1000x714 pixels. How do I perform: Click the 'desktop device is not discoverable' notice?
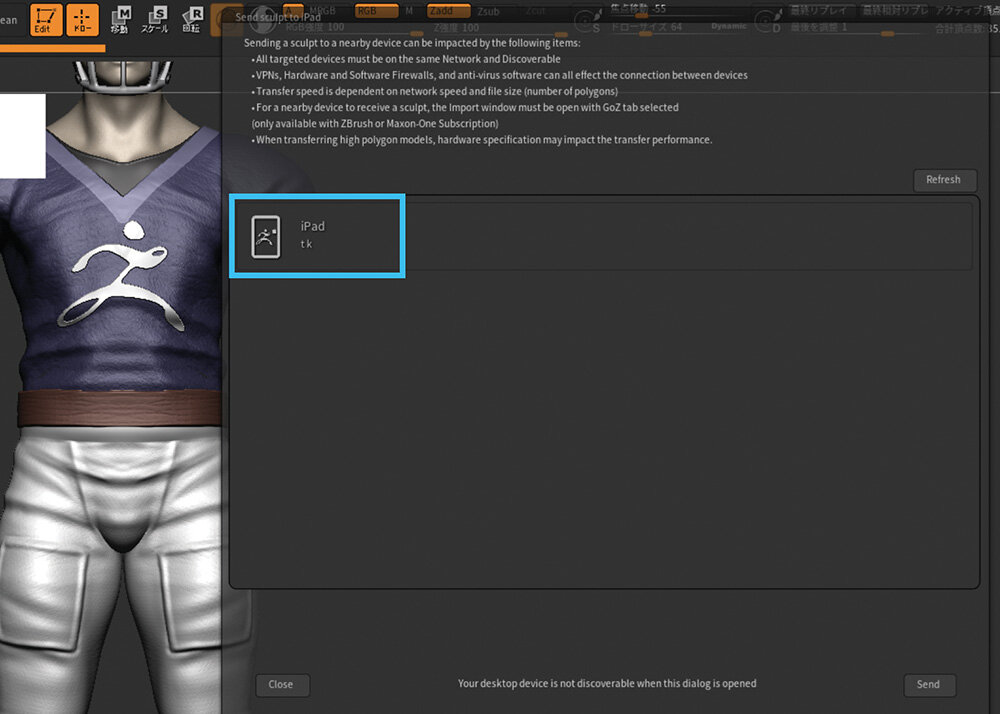(x=607, y=683)
